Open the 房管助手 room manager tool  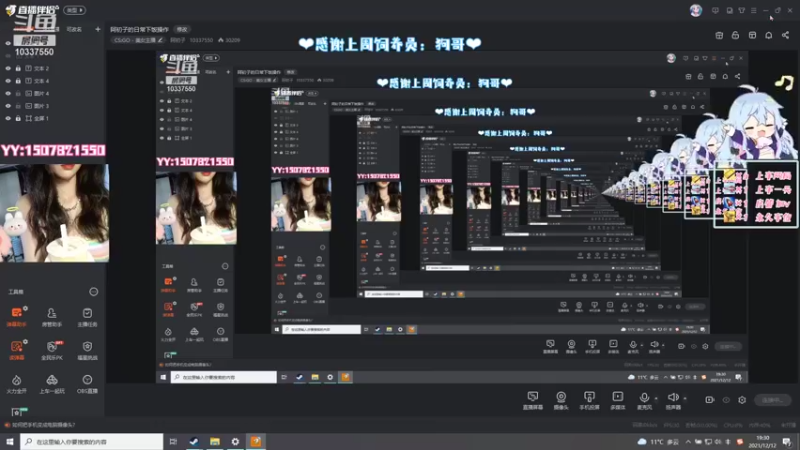tap(52, 317)
